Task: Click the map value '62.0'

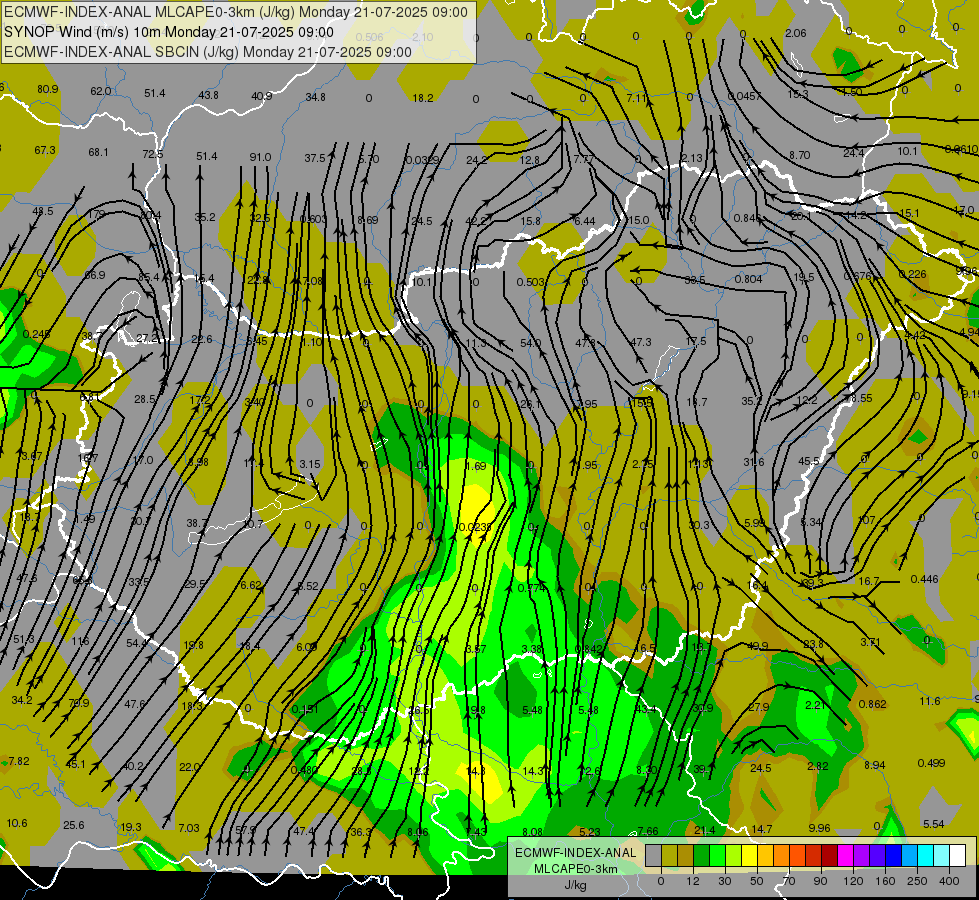Action: tap(101, 91)
